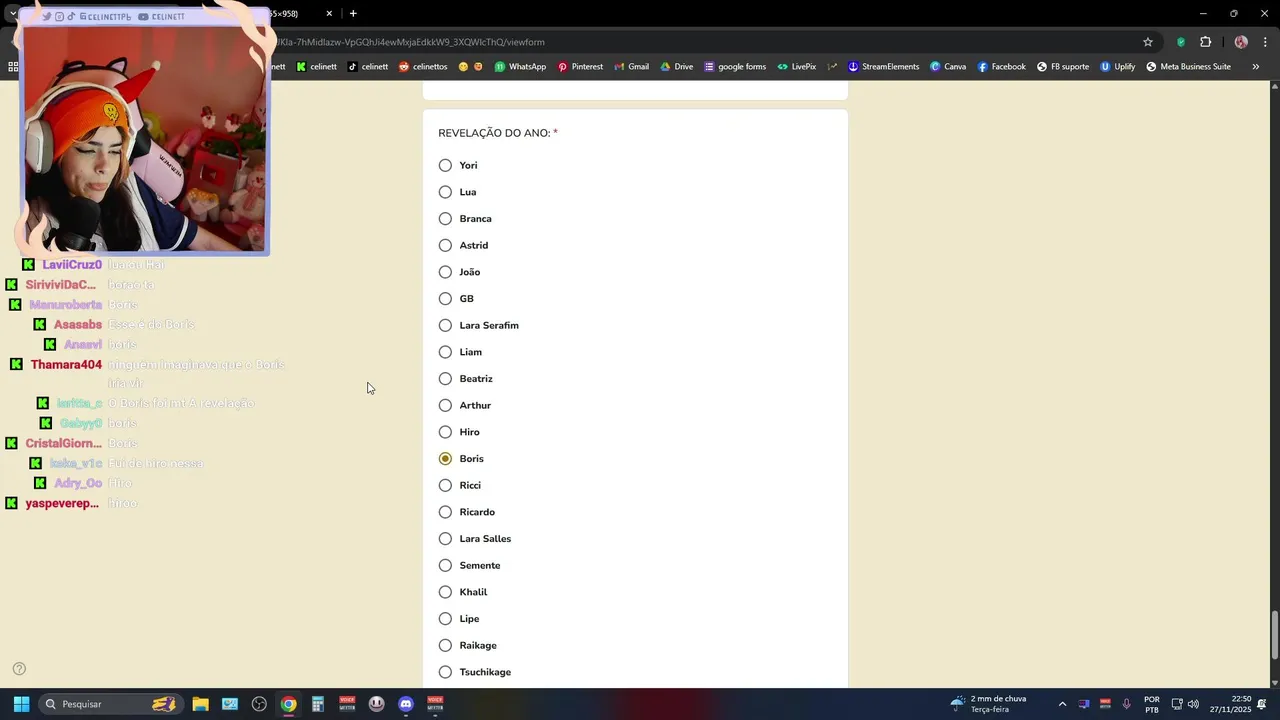Image resolution: width=1280 pixels, height=720 pixels.
Task: Open the celinettos Reddit bookmark
Action: tap(423, 67)
